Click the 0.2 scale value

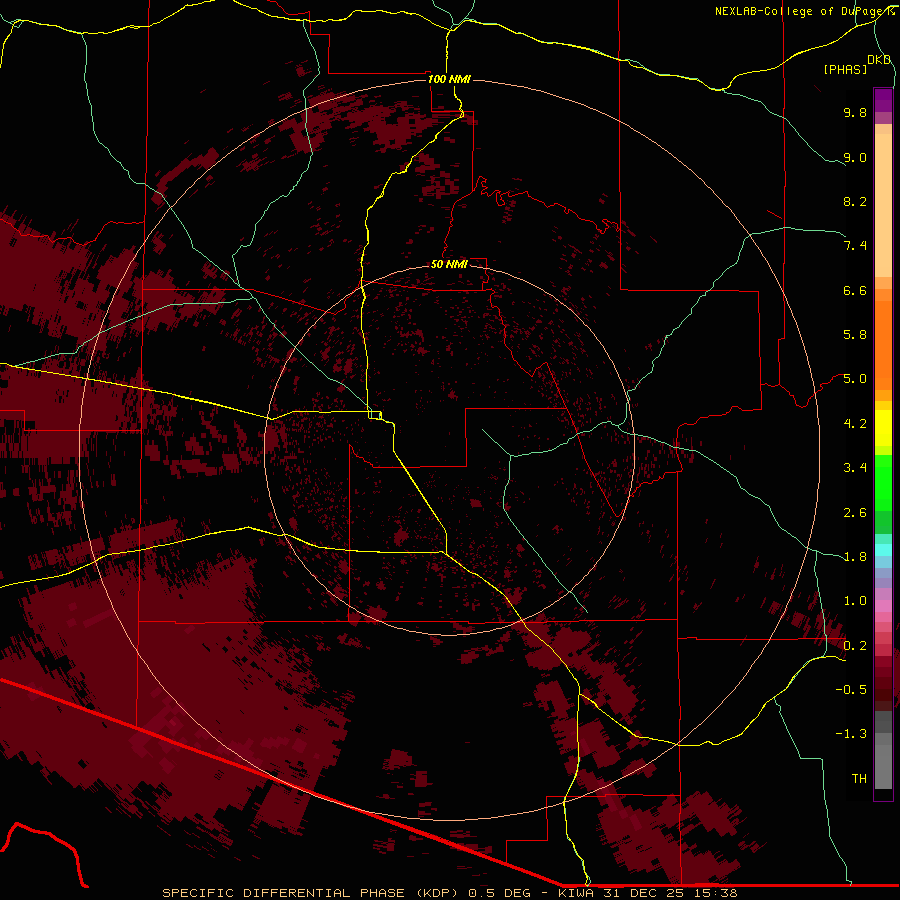click(855, 646)
